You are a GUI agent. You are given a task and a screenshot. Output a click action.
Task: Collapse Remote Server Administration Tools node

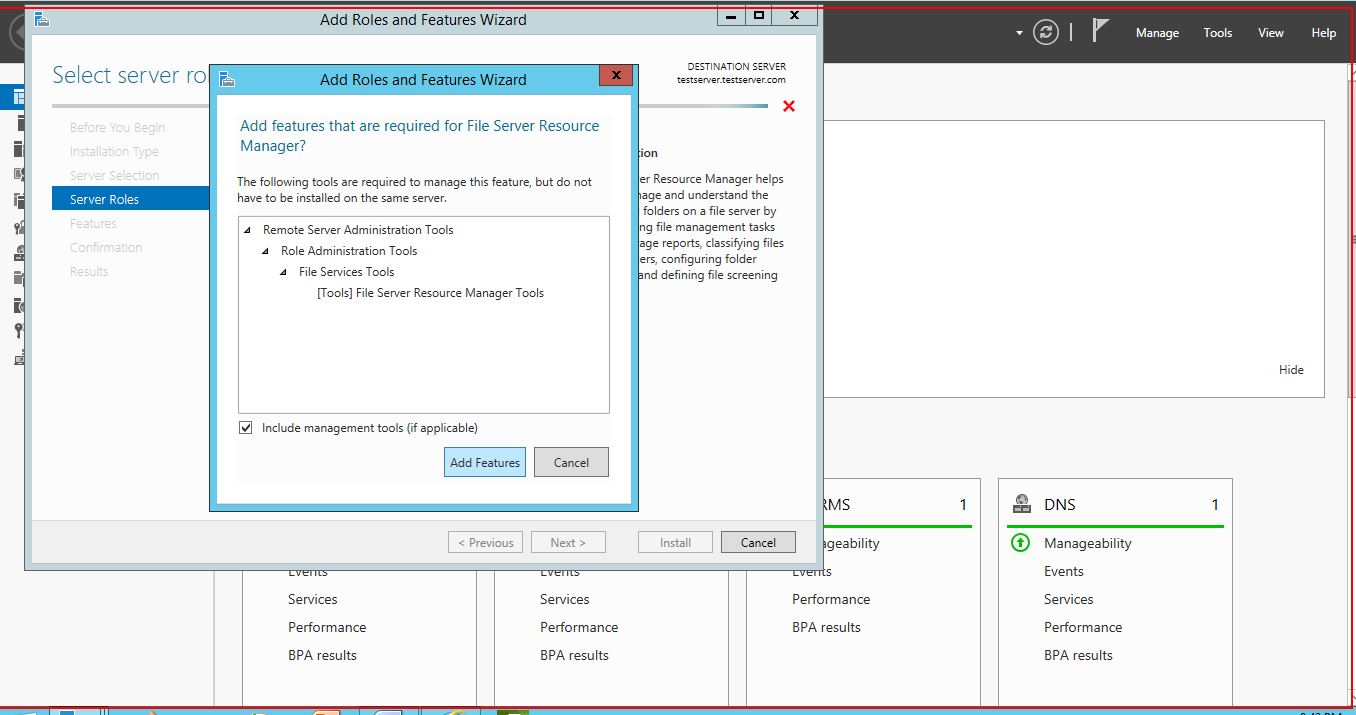(x=247, y=230)
